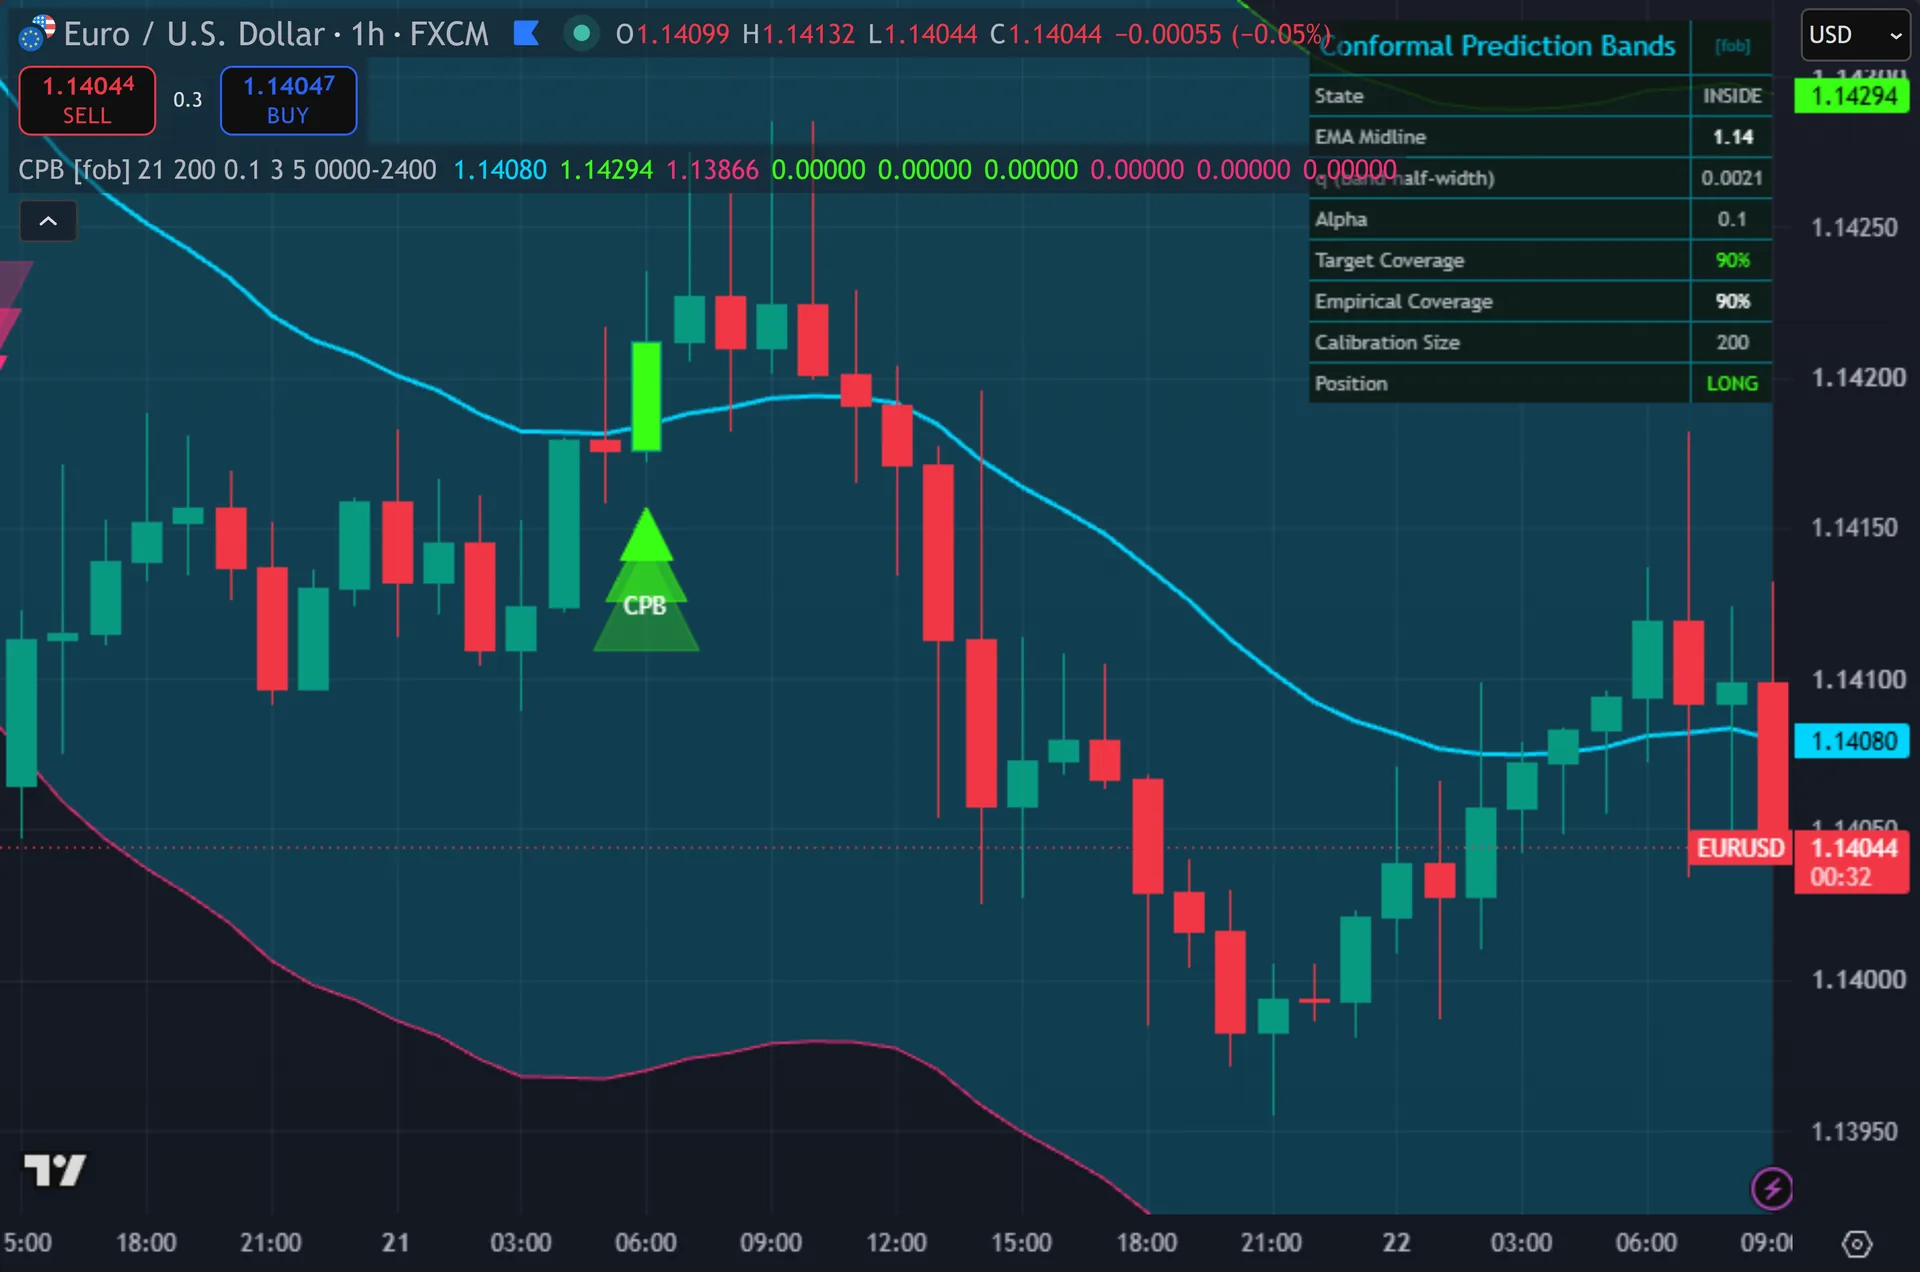Click the cyan 1.14080 indicator legend value

[500, 170]
